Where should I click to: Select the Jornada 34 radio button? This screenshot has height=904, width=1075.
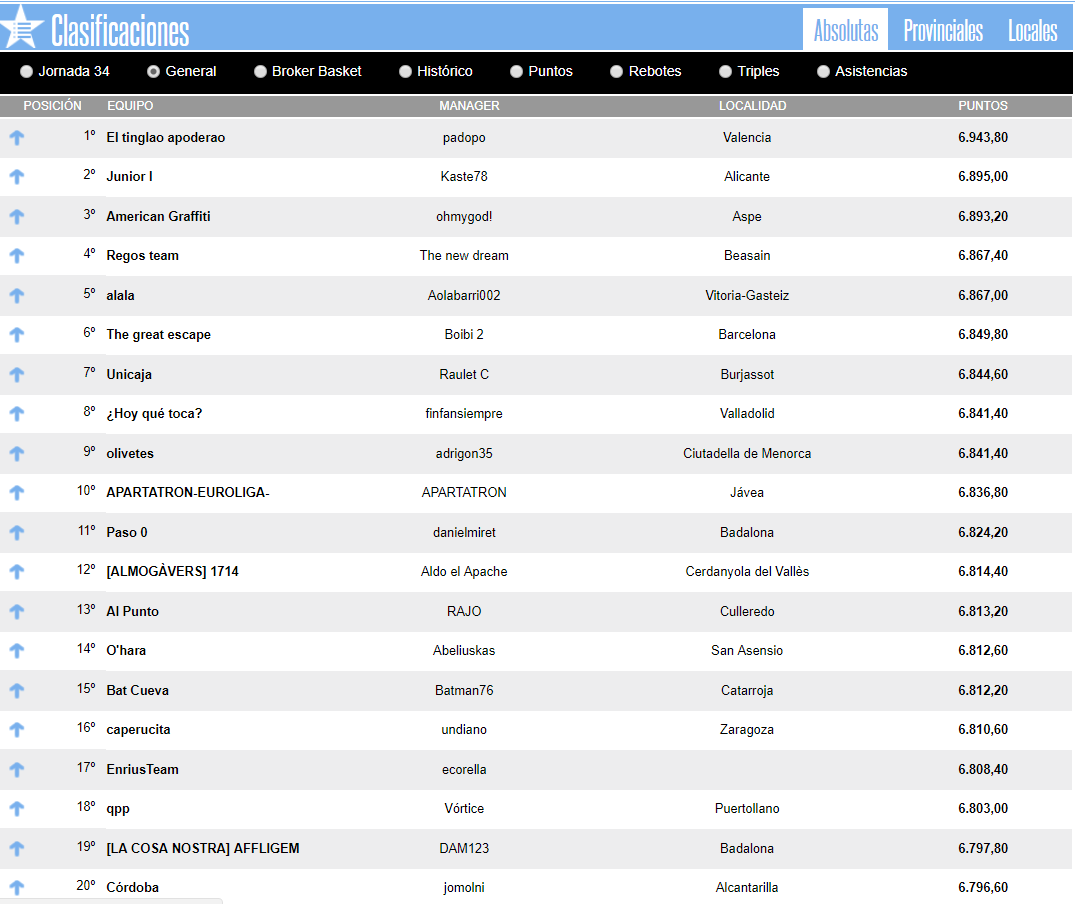pos(26,72)
